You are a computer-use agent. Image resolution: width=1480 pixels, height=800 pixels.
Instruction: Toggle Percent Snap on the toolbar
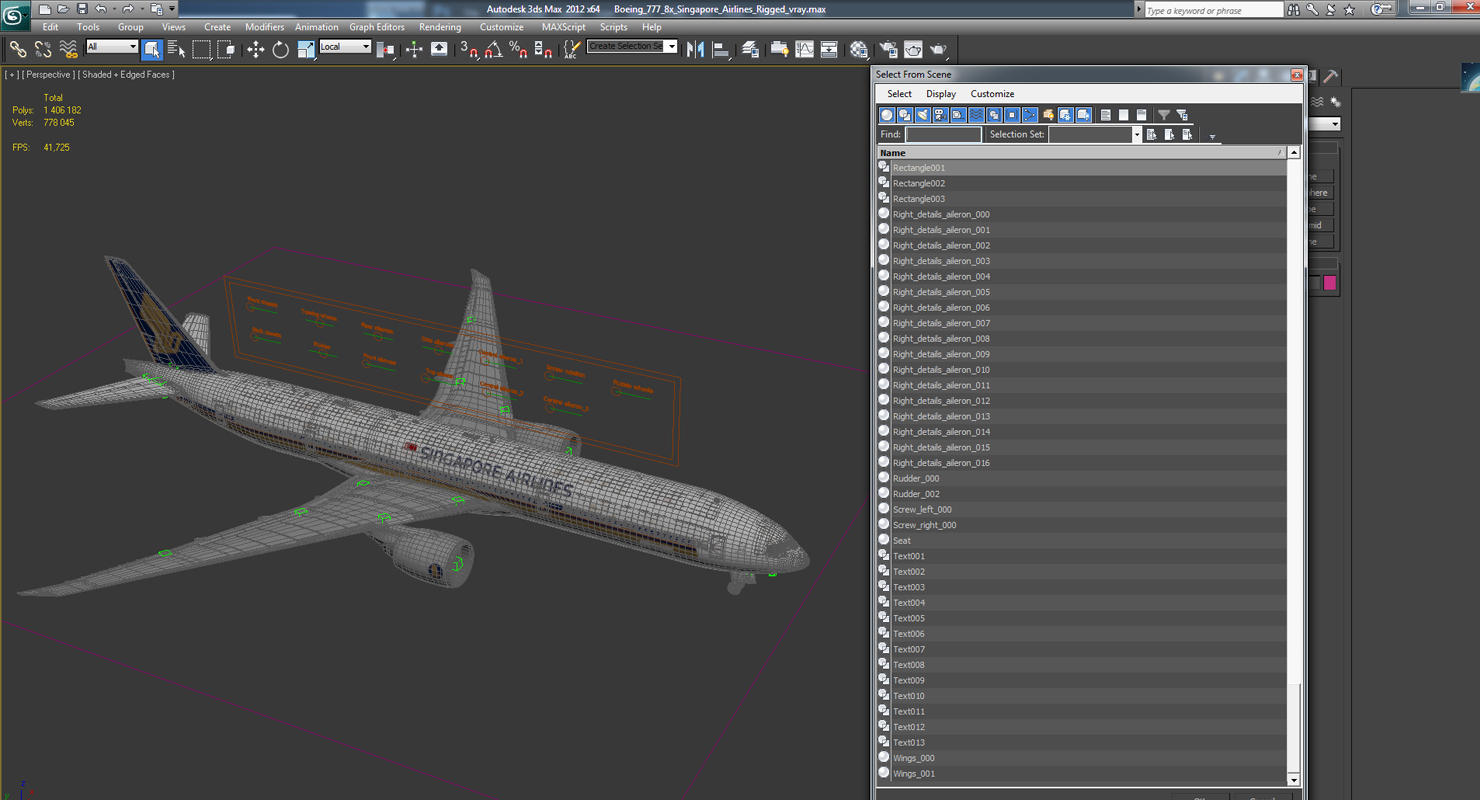click(x=518, y=49)
